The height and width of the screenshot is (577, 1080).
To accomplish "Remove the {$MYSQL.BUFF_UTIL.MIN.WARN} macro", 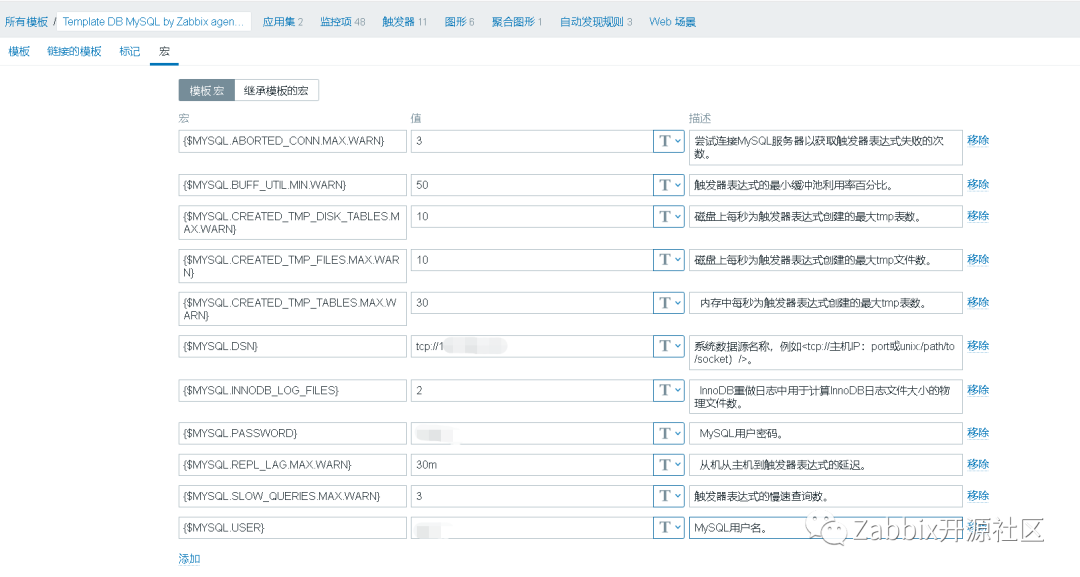I will coord(977,185).
